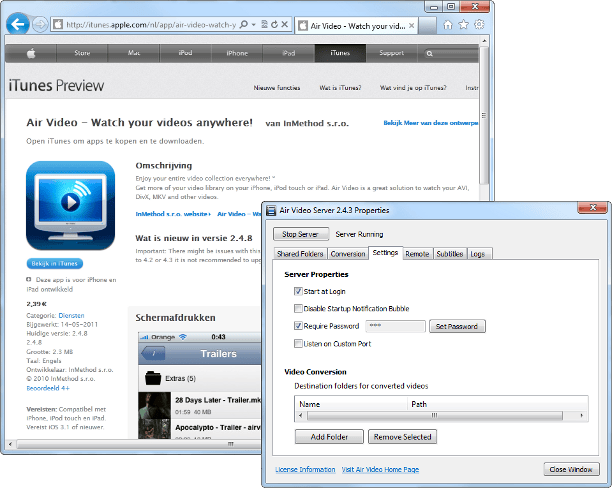Switch to Shared Folders tab

coord(300,254)
